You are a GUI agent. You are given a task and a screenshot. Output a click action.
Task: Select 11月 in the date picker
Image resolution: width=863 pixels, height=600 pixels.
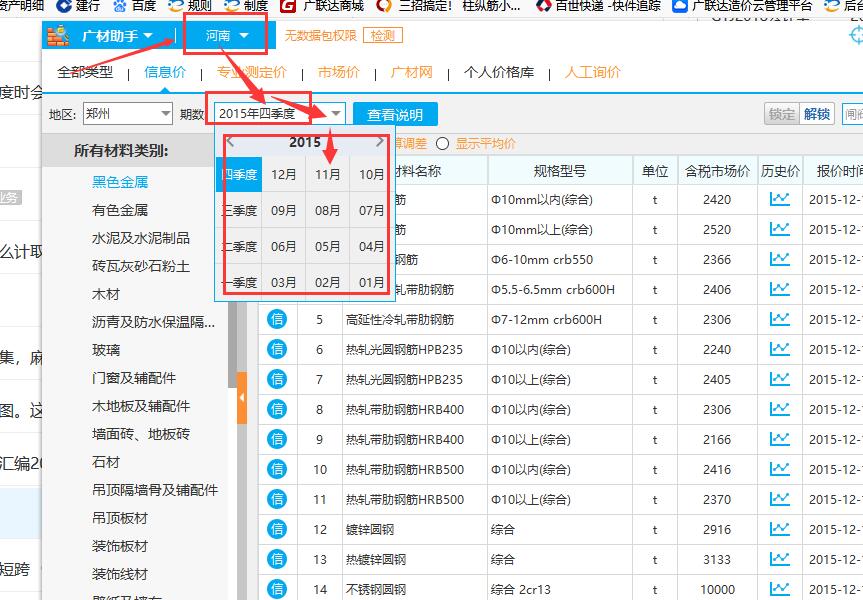[327, 174]
